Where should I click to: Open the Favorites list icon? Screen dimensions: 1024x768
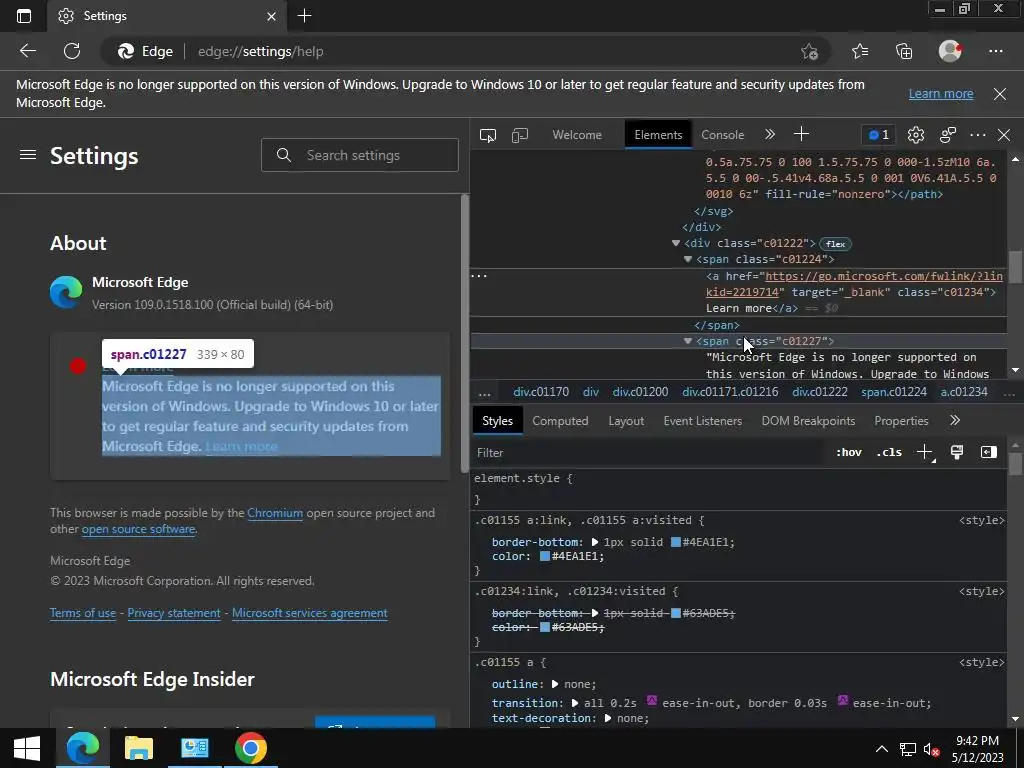click(860, 51)
